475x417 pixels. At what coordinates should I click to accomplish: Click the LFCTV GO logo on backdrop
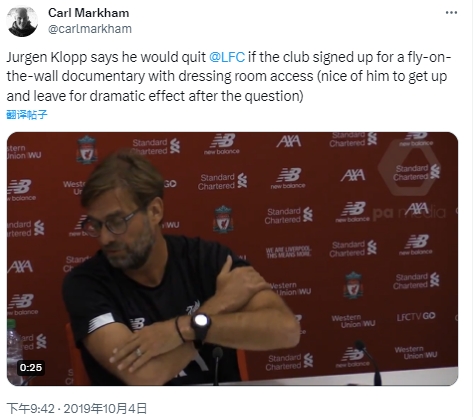pyautogui.click(x=416, y=316)
